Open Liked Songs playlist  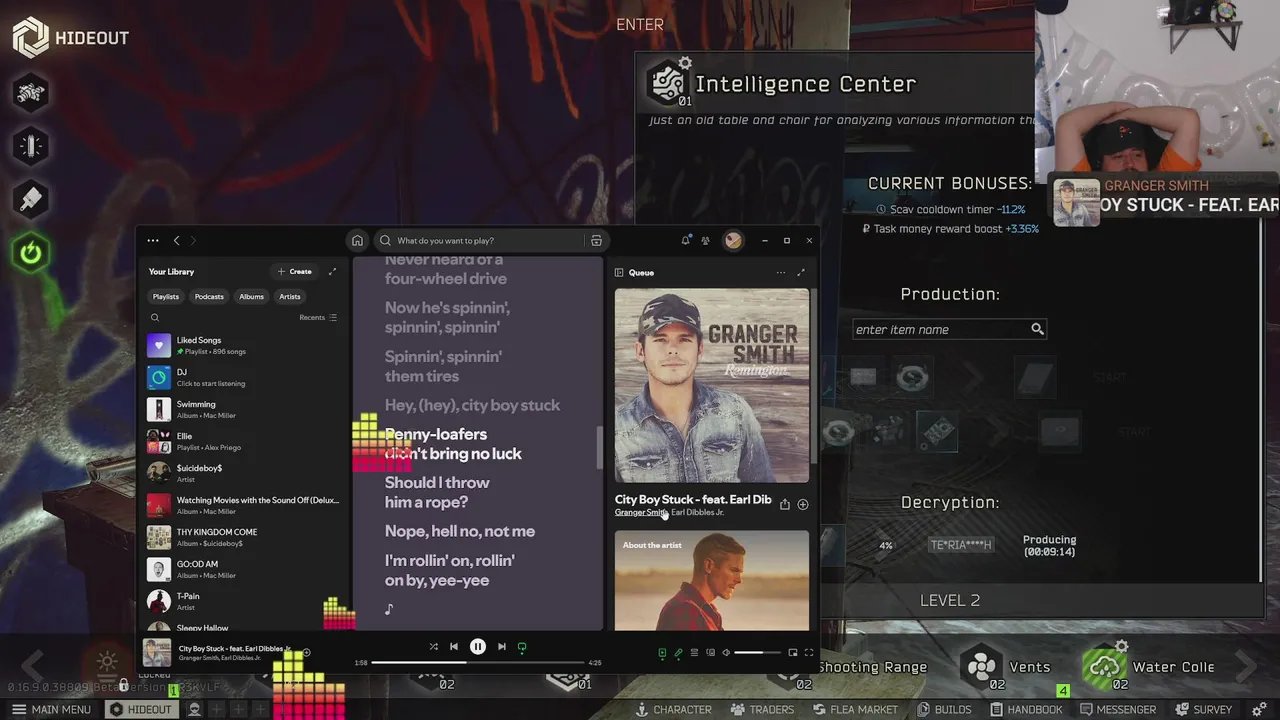(x=243, y=346)
